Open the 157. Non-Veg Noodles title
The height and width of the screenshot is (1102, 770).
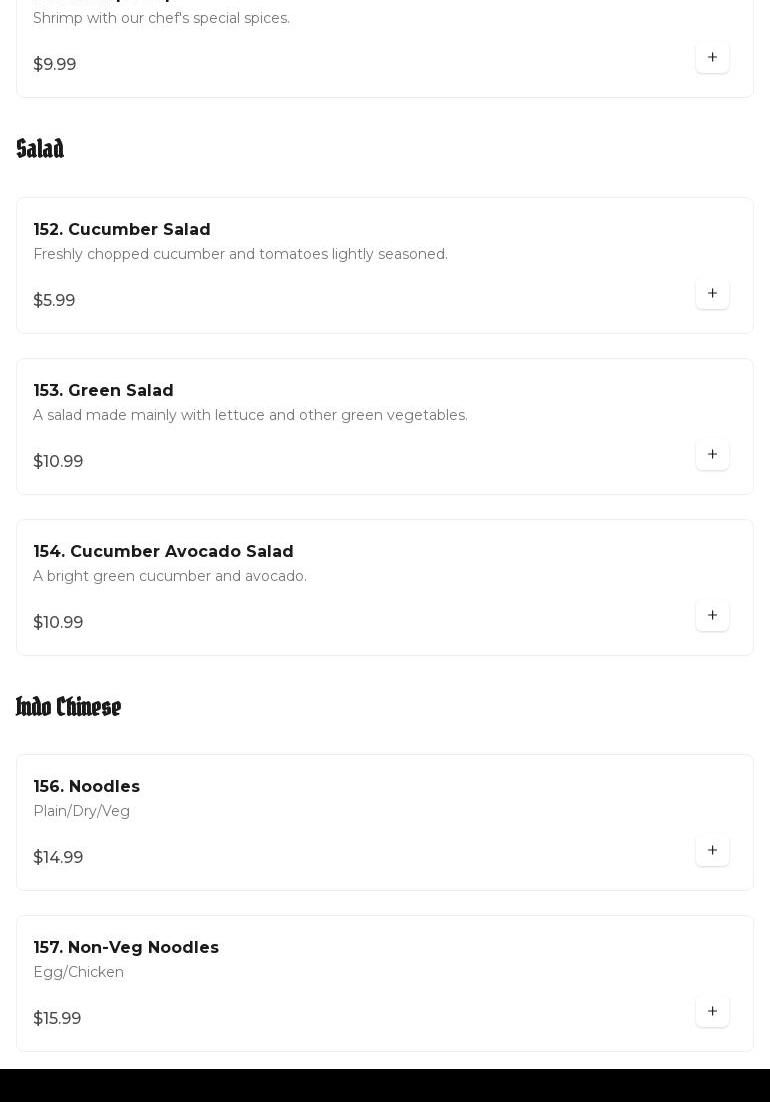(126, 948)
